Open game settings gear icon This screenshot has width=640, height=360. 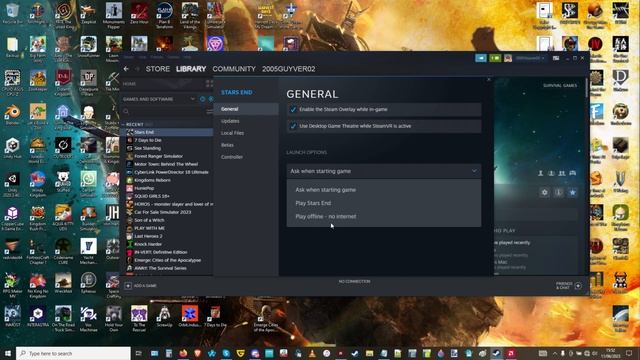[544, 192]
